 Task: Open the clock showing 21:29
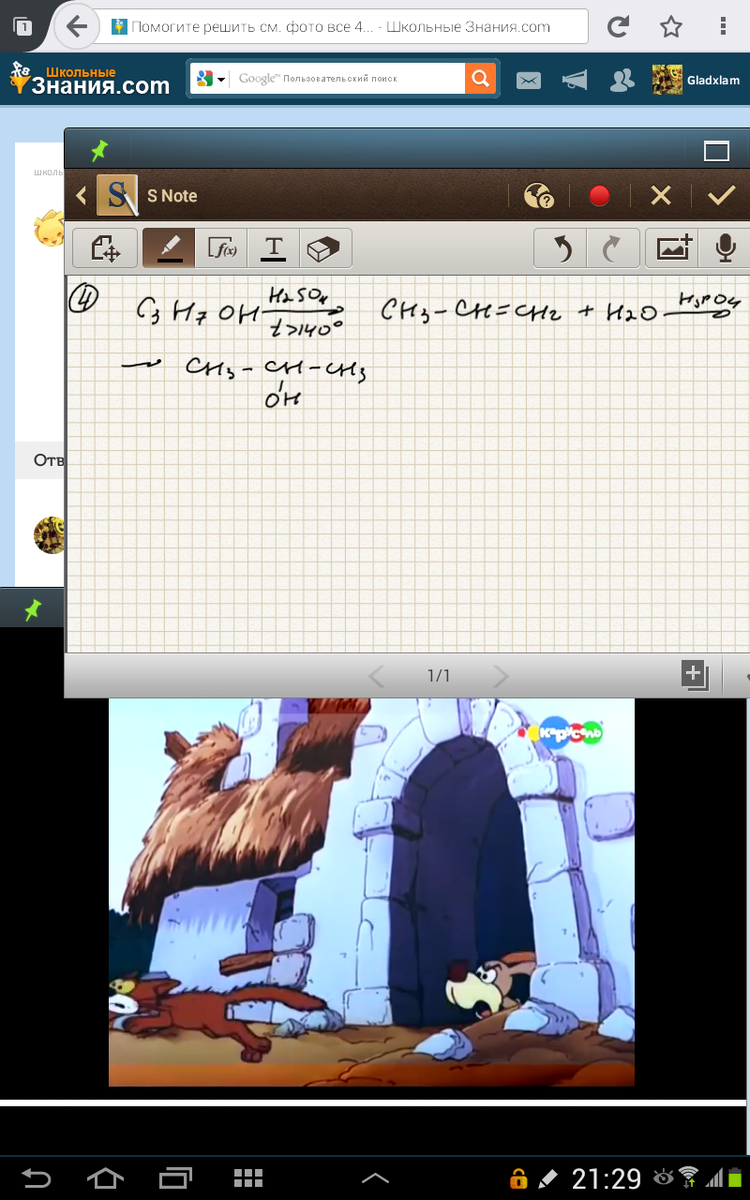[606, 1177]
